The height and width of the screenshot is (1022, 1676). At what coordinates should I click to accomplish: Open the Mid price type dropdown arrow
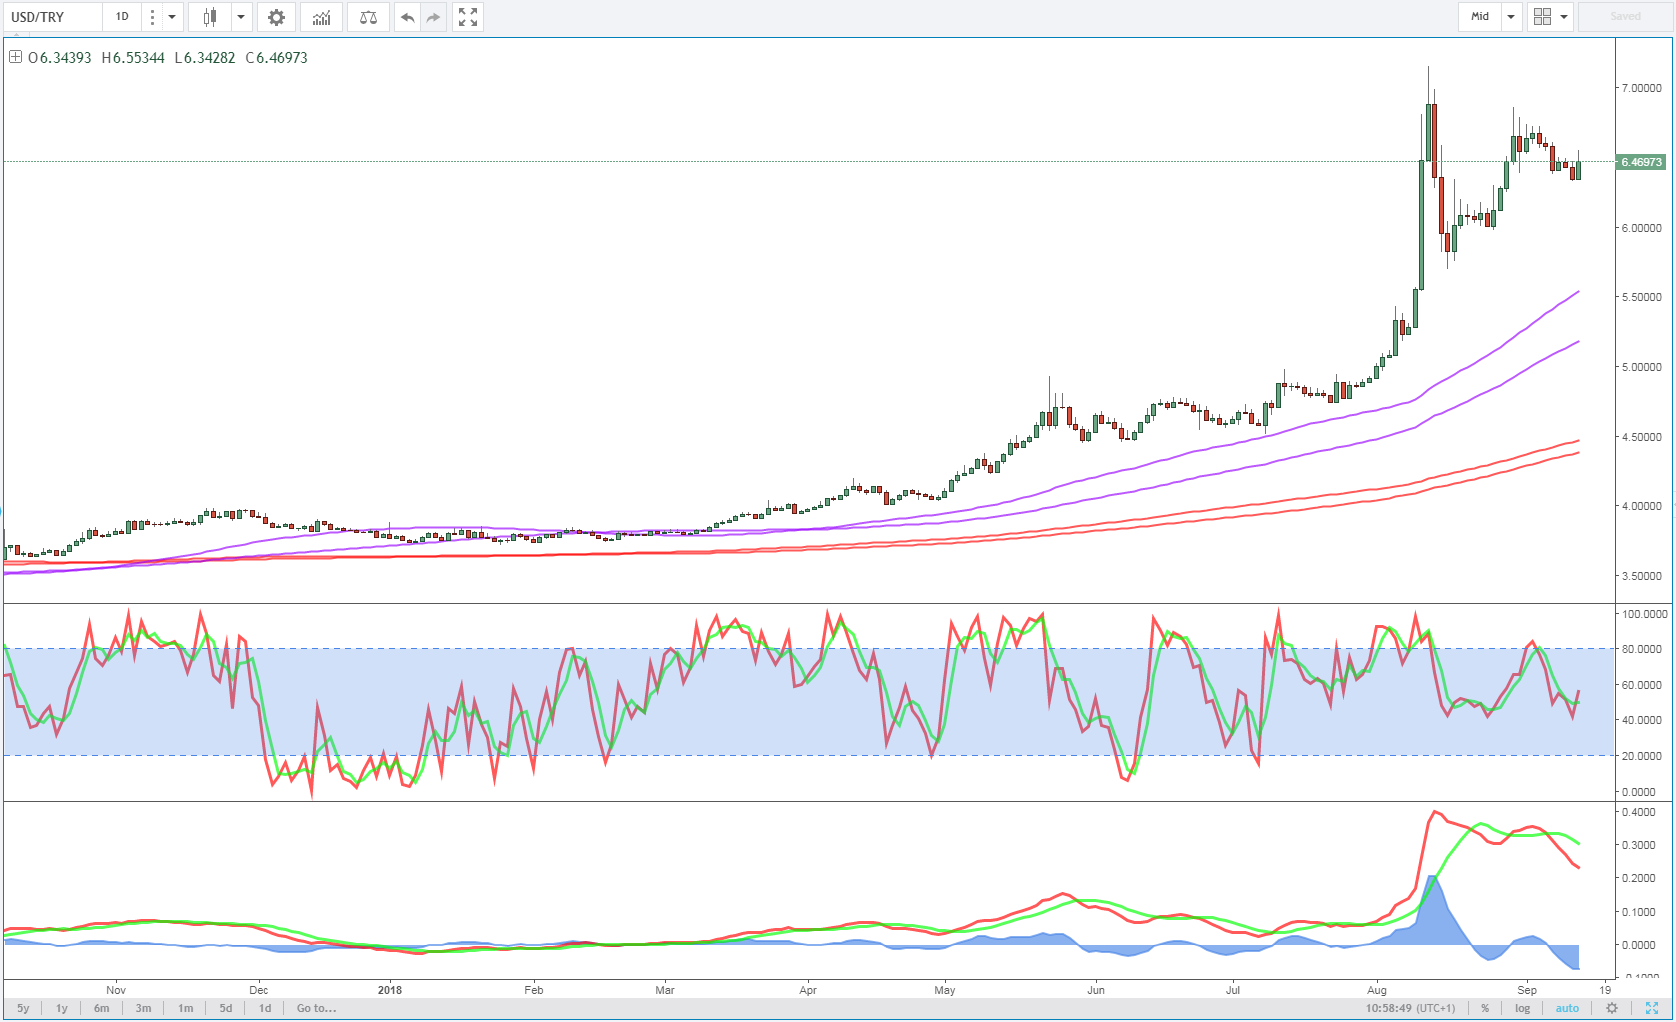click(1511, 17)
